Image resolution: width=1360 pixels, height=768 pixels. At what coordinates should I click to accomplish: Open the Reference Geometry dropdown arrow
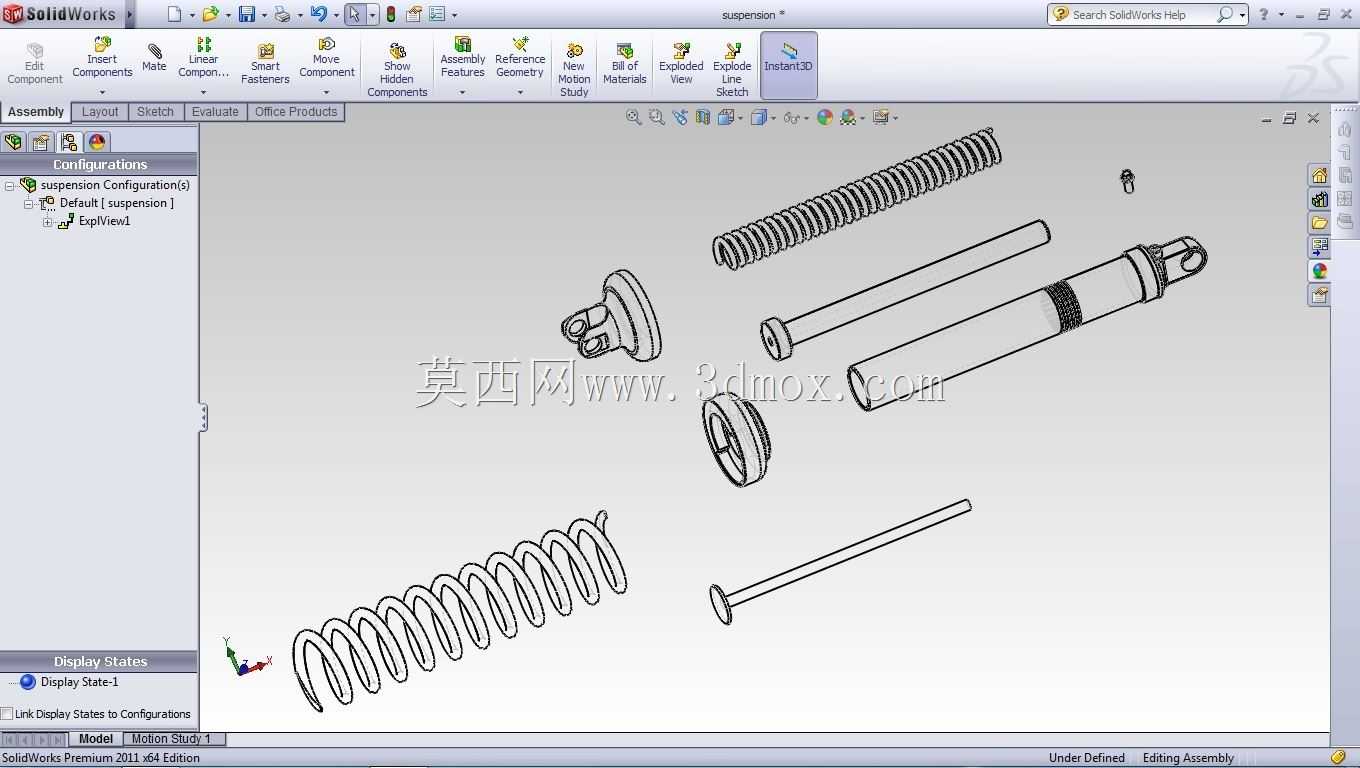click(x=520, y=93)
